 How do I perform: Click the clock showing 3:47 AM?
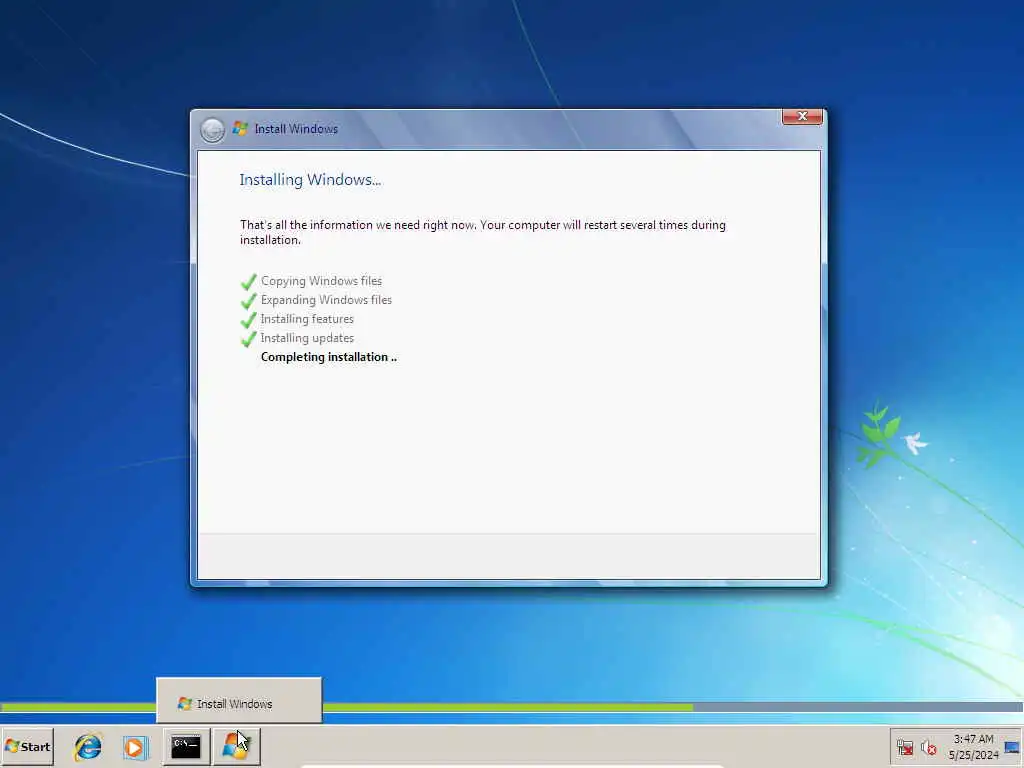tap(973, 739)
